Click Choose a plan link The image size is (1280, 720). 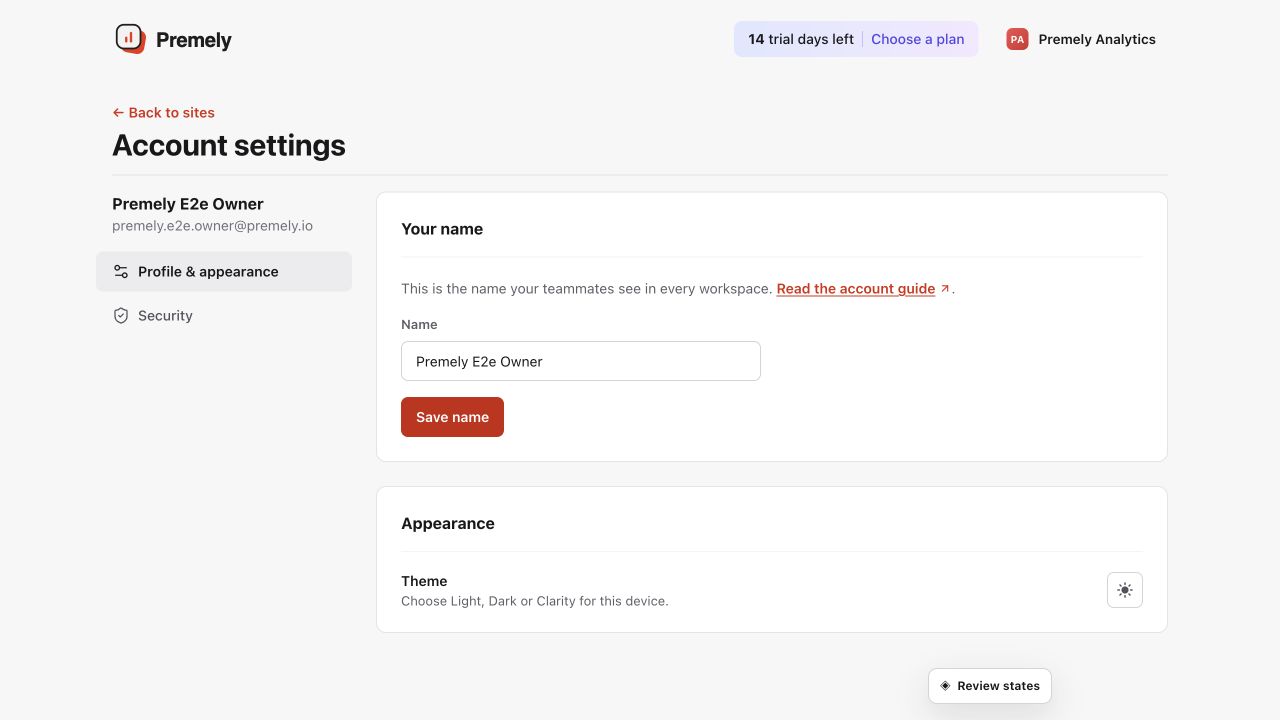coord(918,39)
